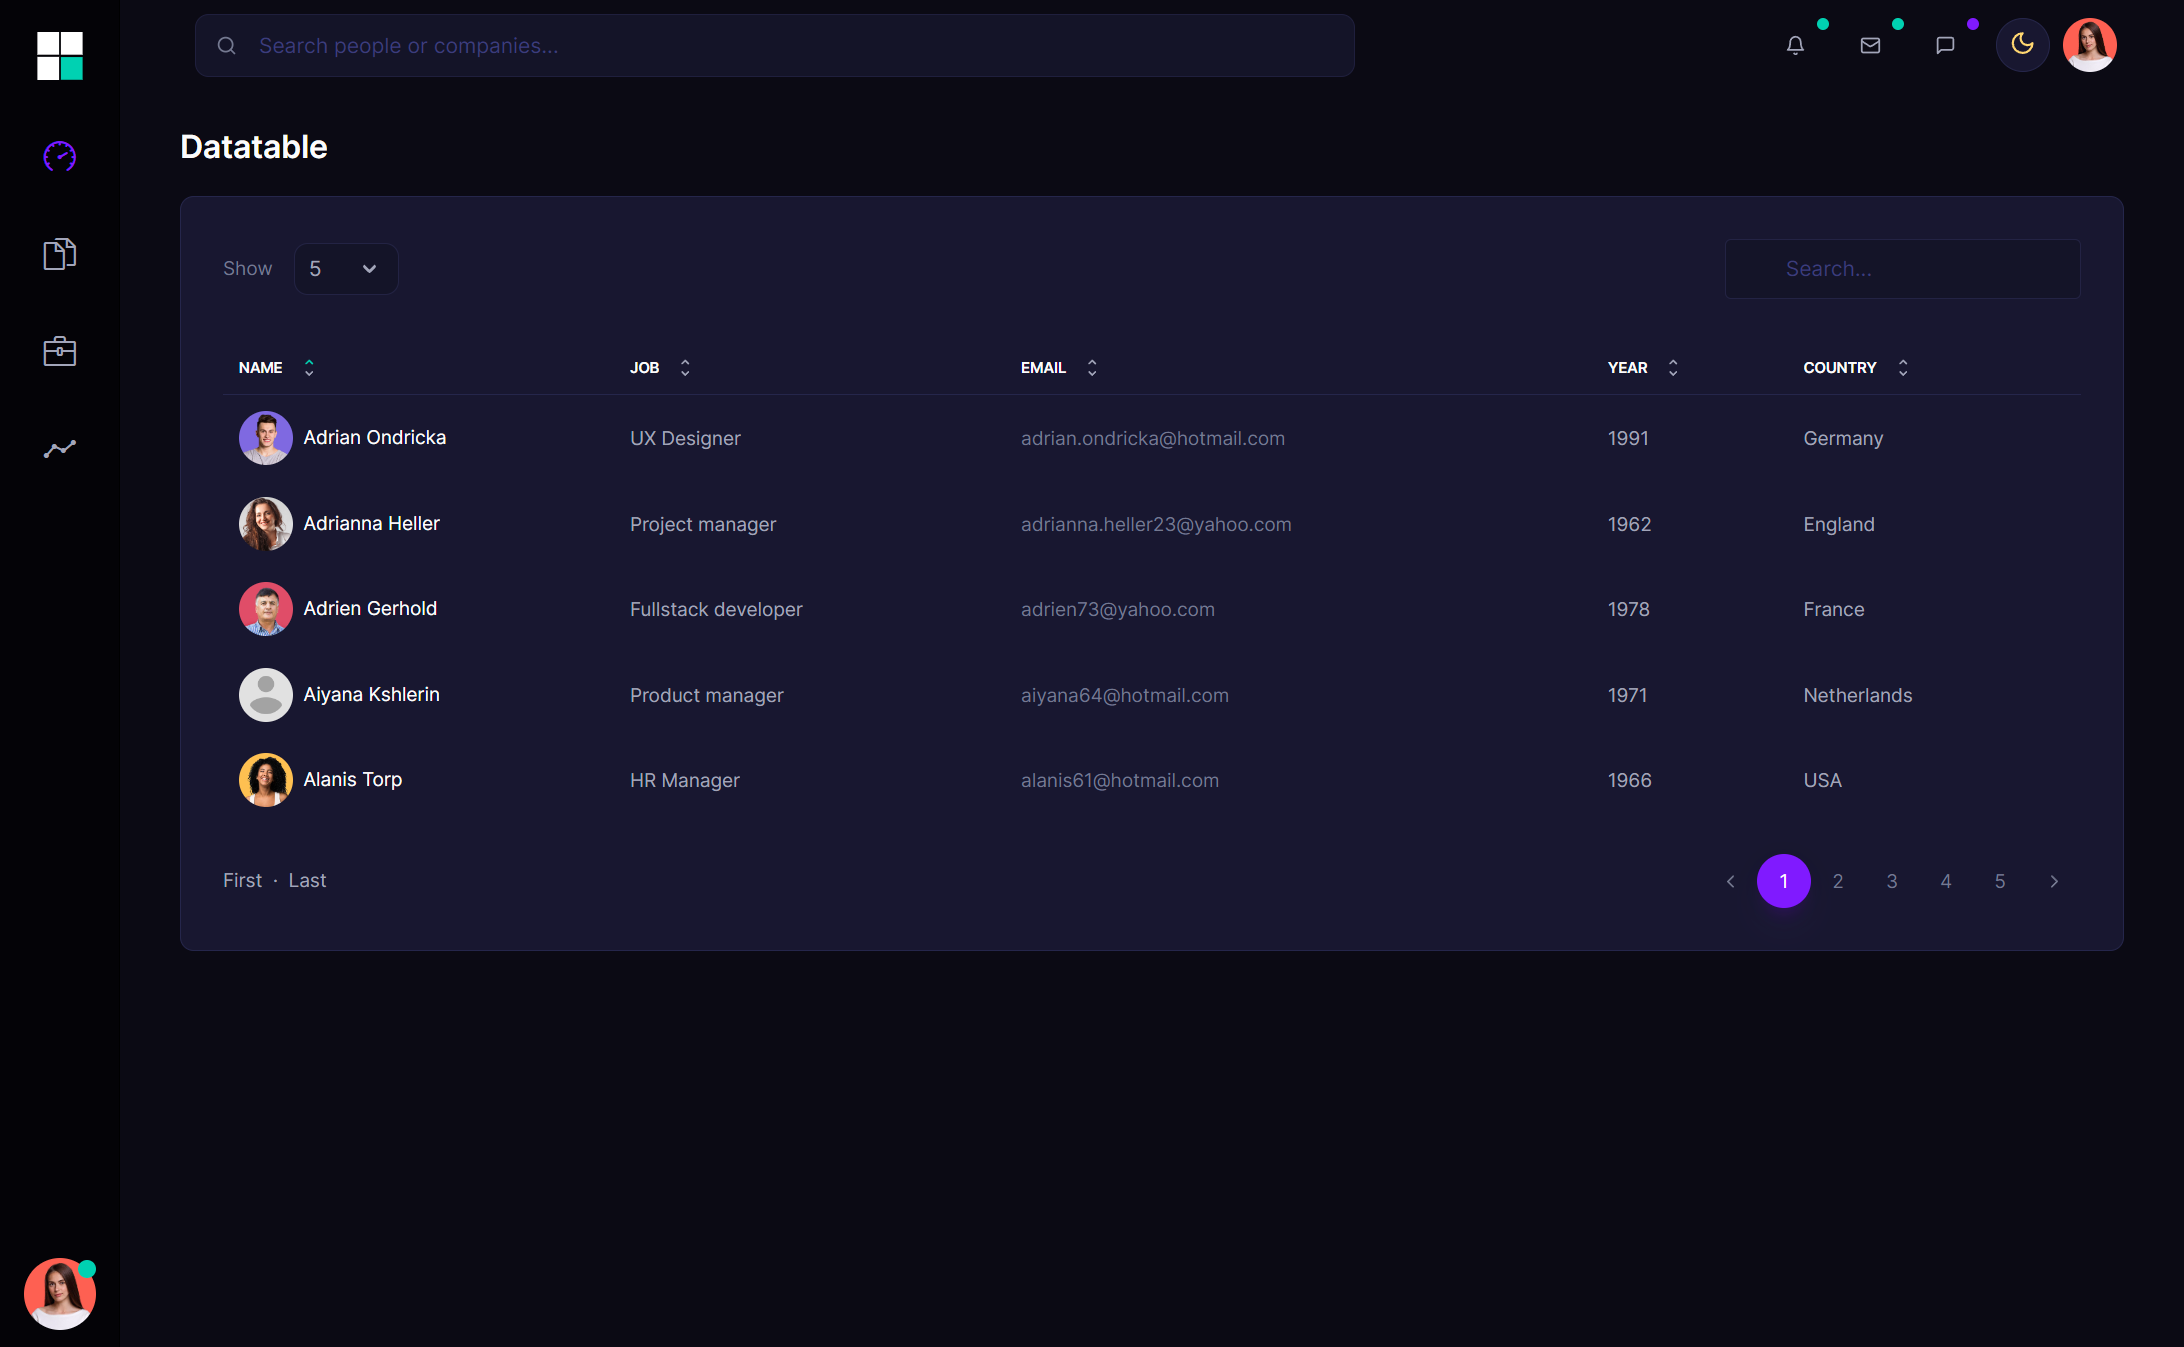2184x1347 pixels.
Task: View analytics via the trending chart icon
Action: click(x=59, y=448)
